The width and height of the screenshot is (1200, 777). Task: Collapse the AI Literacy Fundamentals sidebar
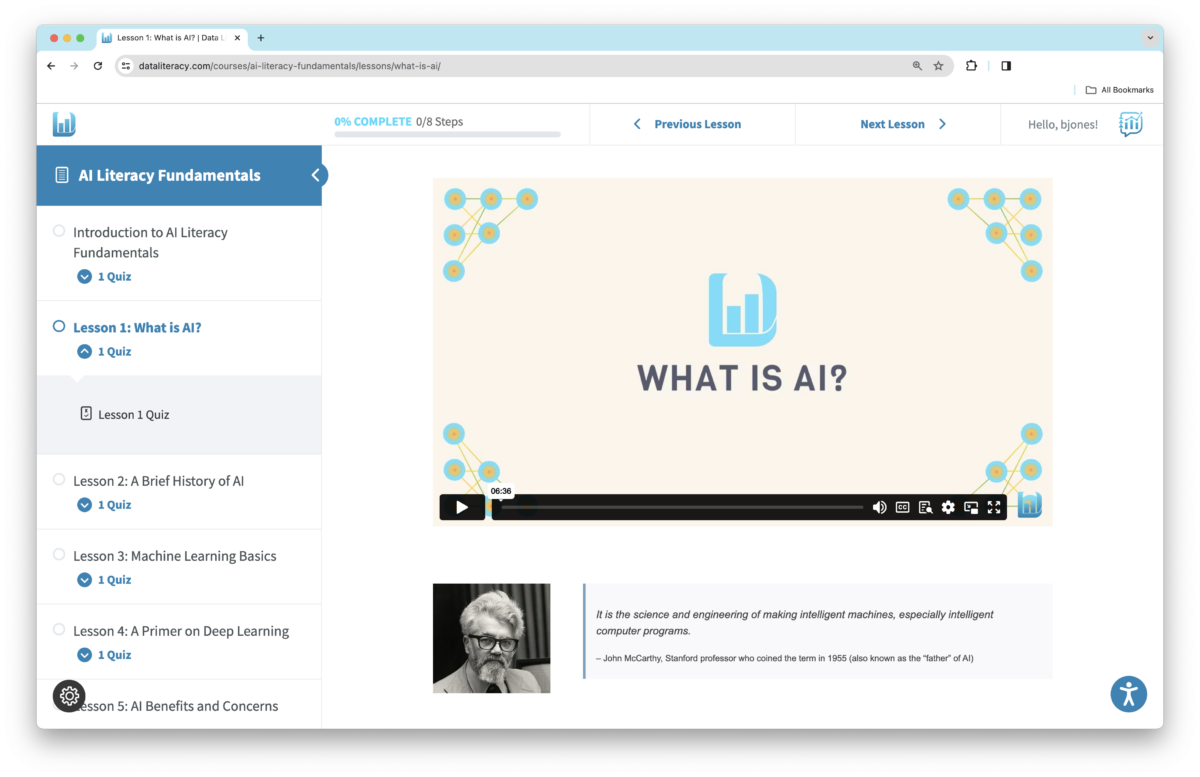click(x=316, y=174)
